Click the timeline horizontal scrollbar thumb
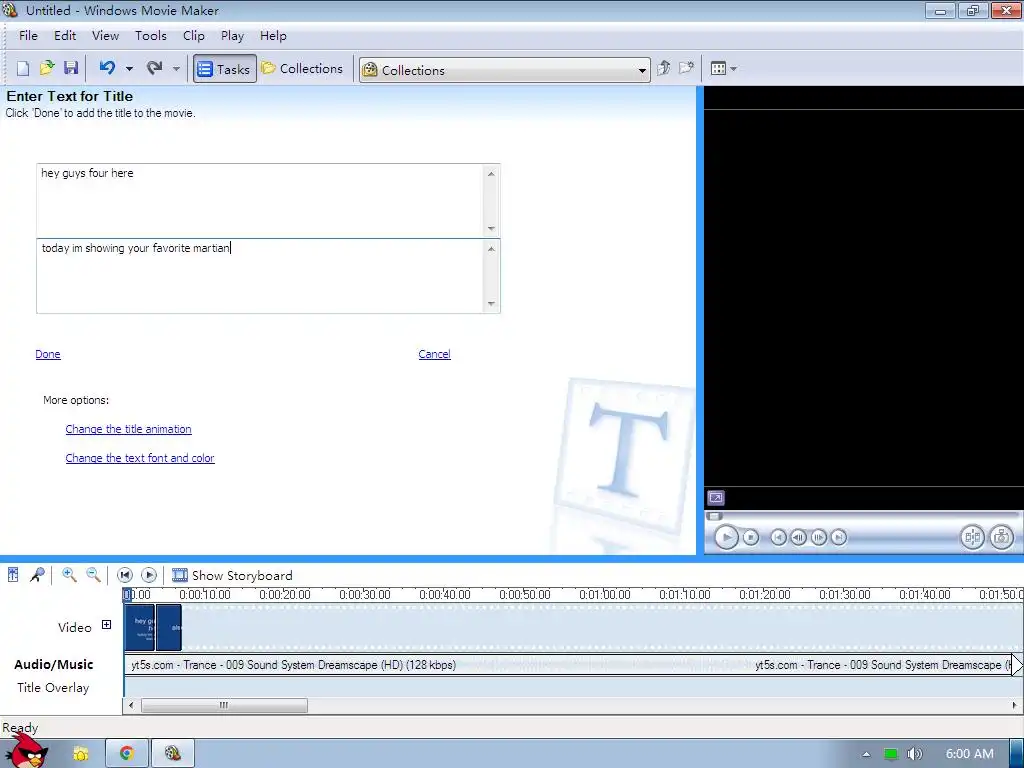 (224, 705)
